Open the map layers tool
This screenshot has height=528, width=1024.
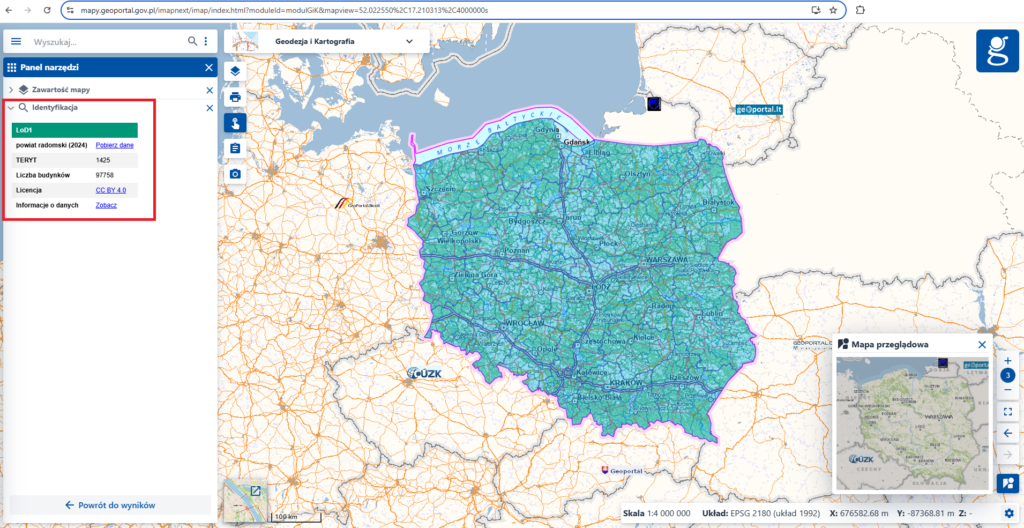click(235, 72)
